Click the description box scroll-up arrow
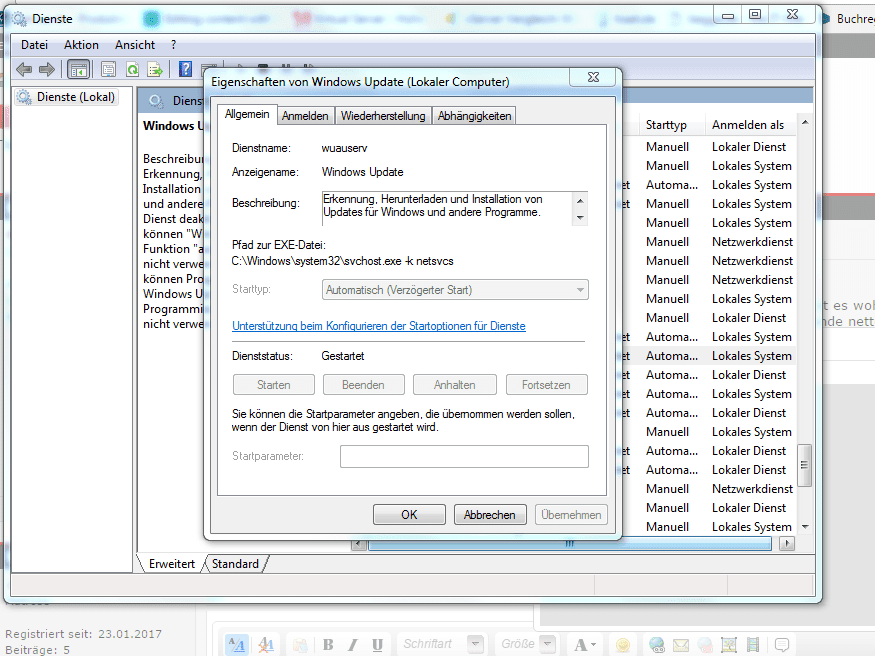This screenshot has width=875, height=656. (580, 201)
